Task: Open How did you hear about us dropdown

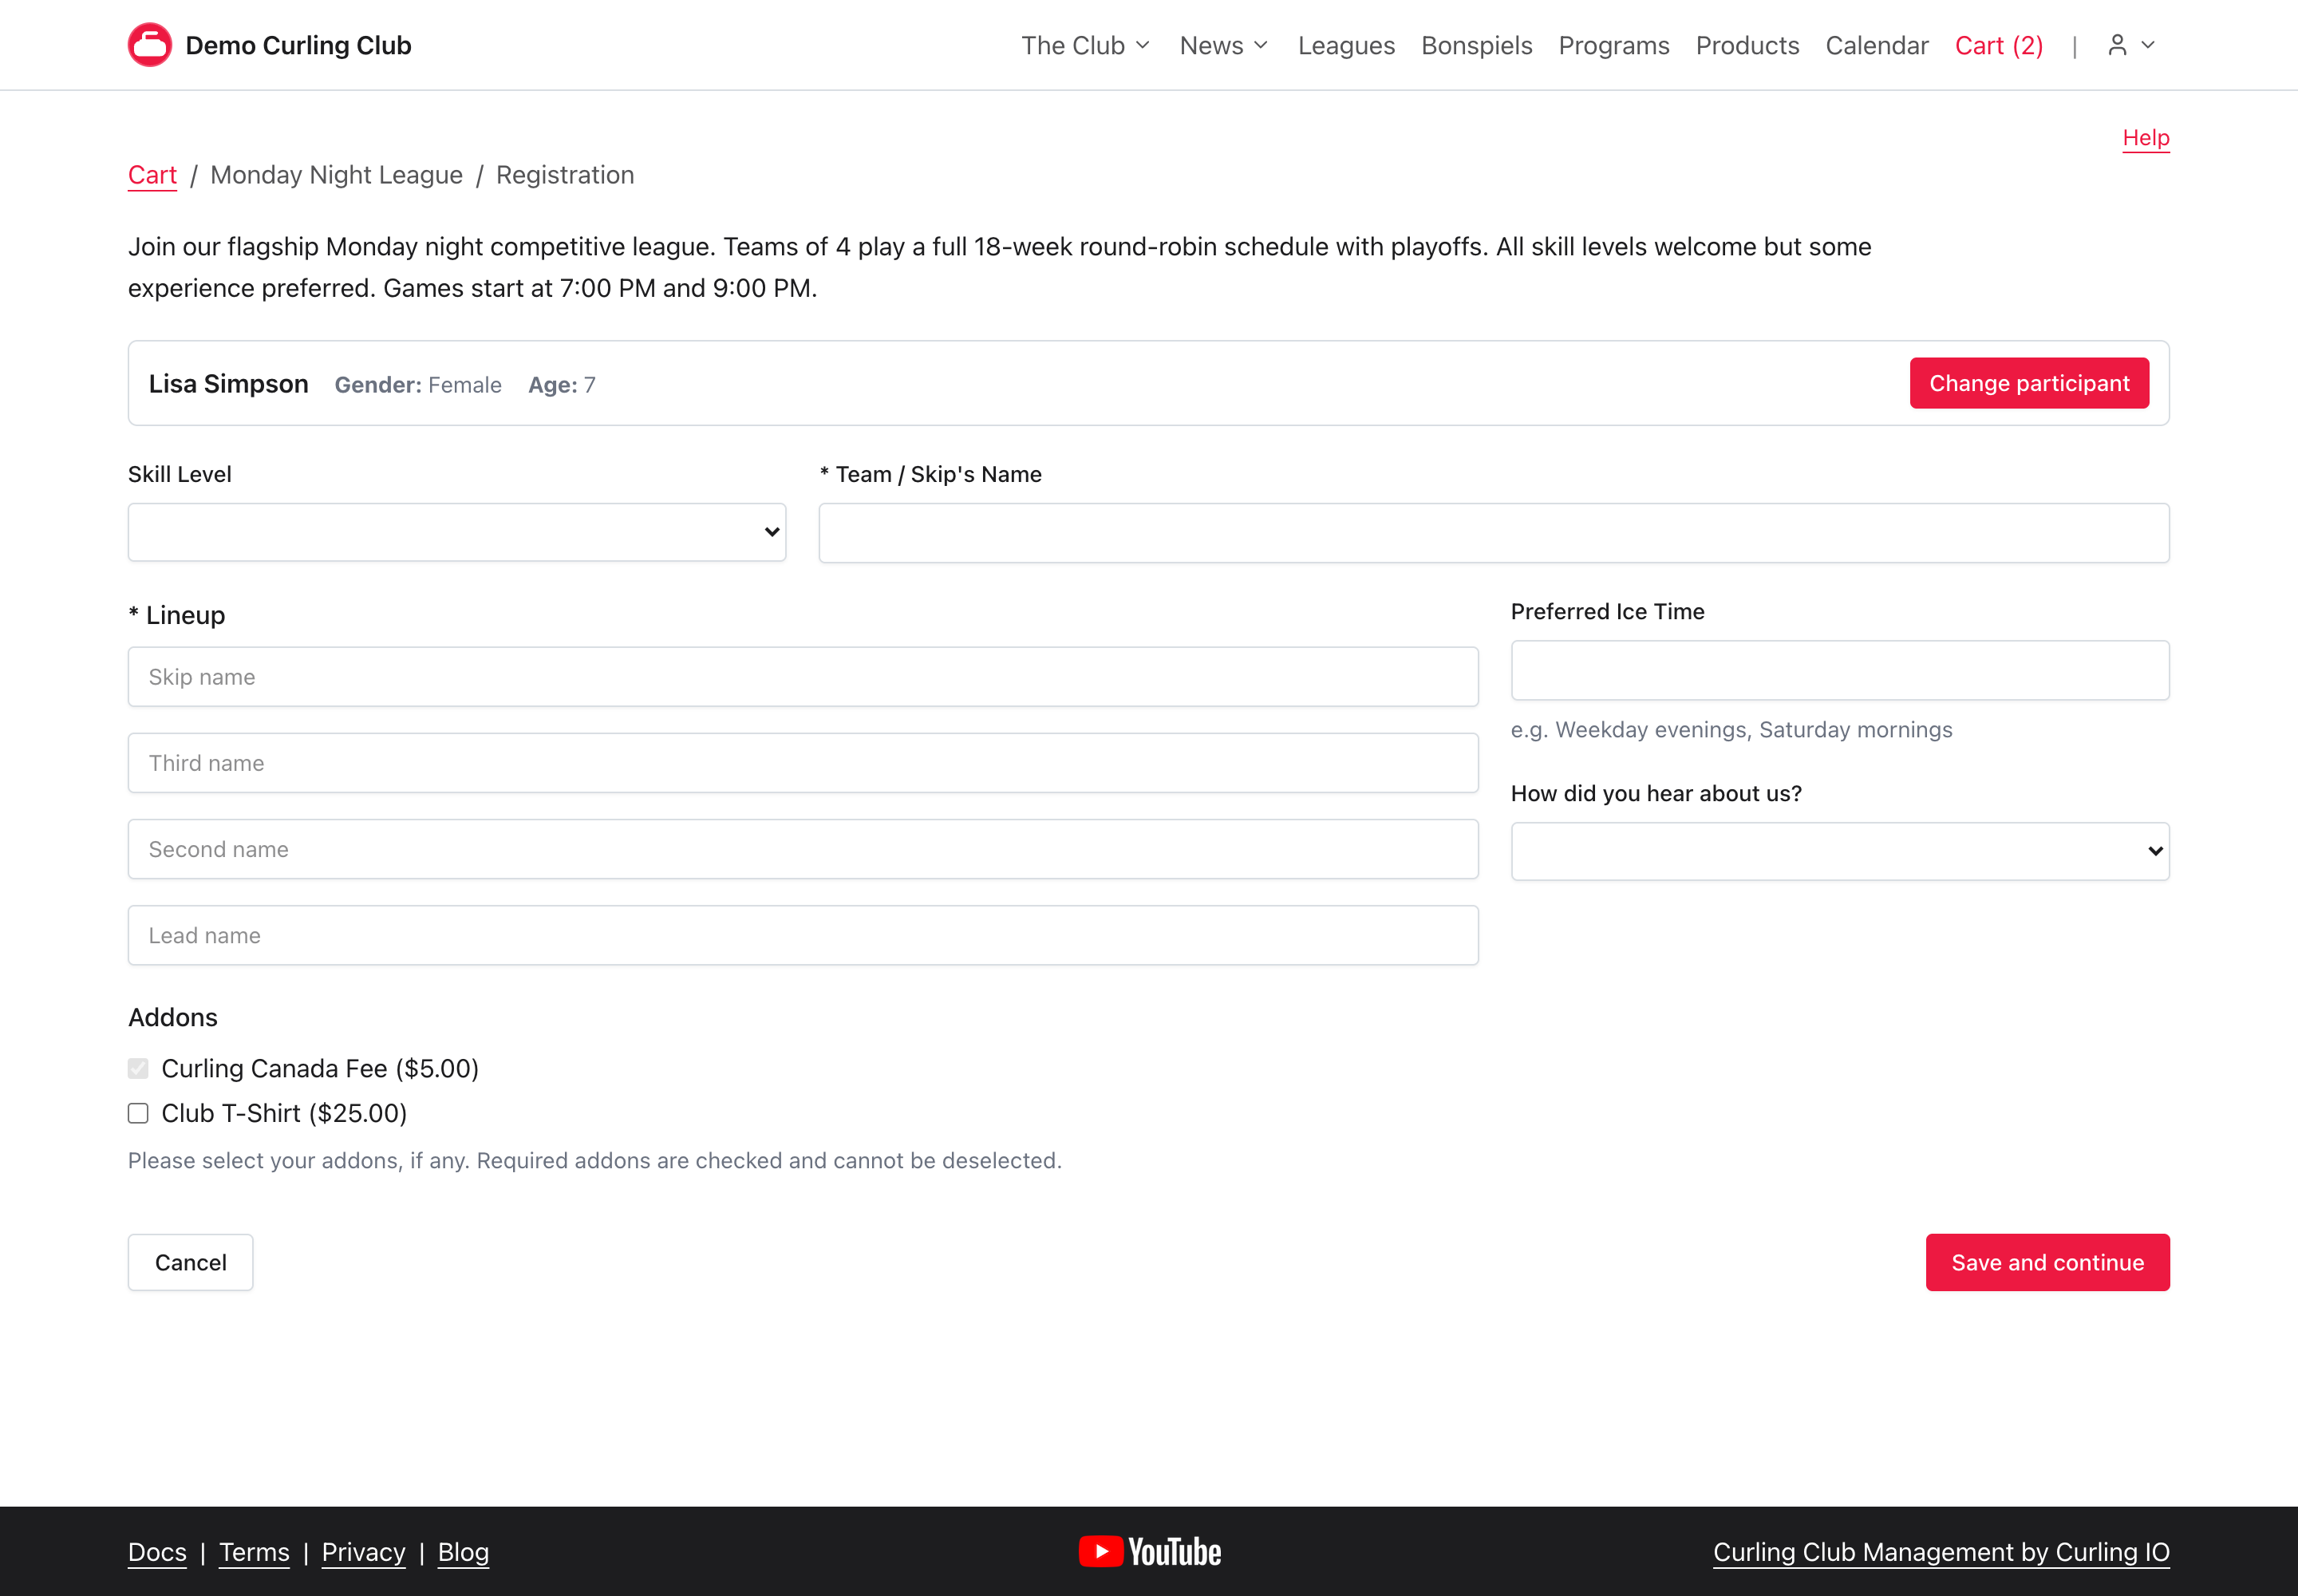Action: tap(1839, 851)
